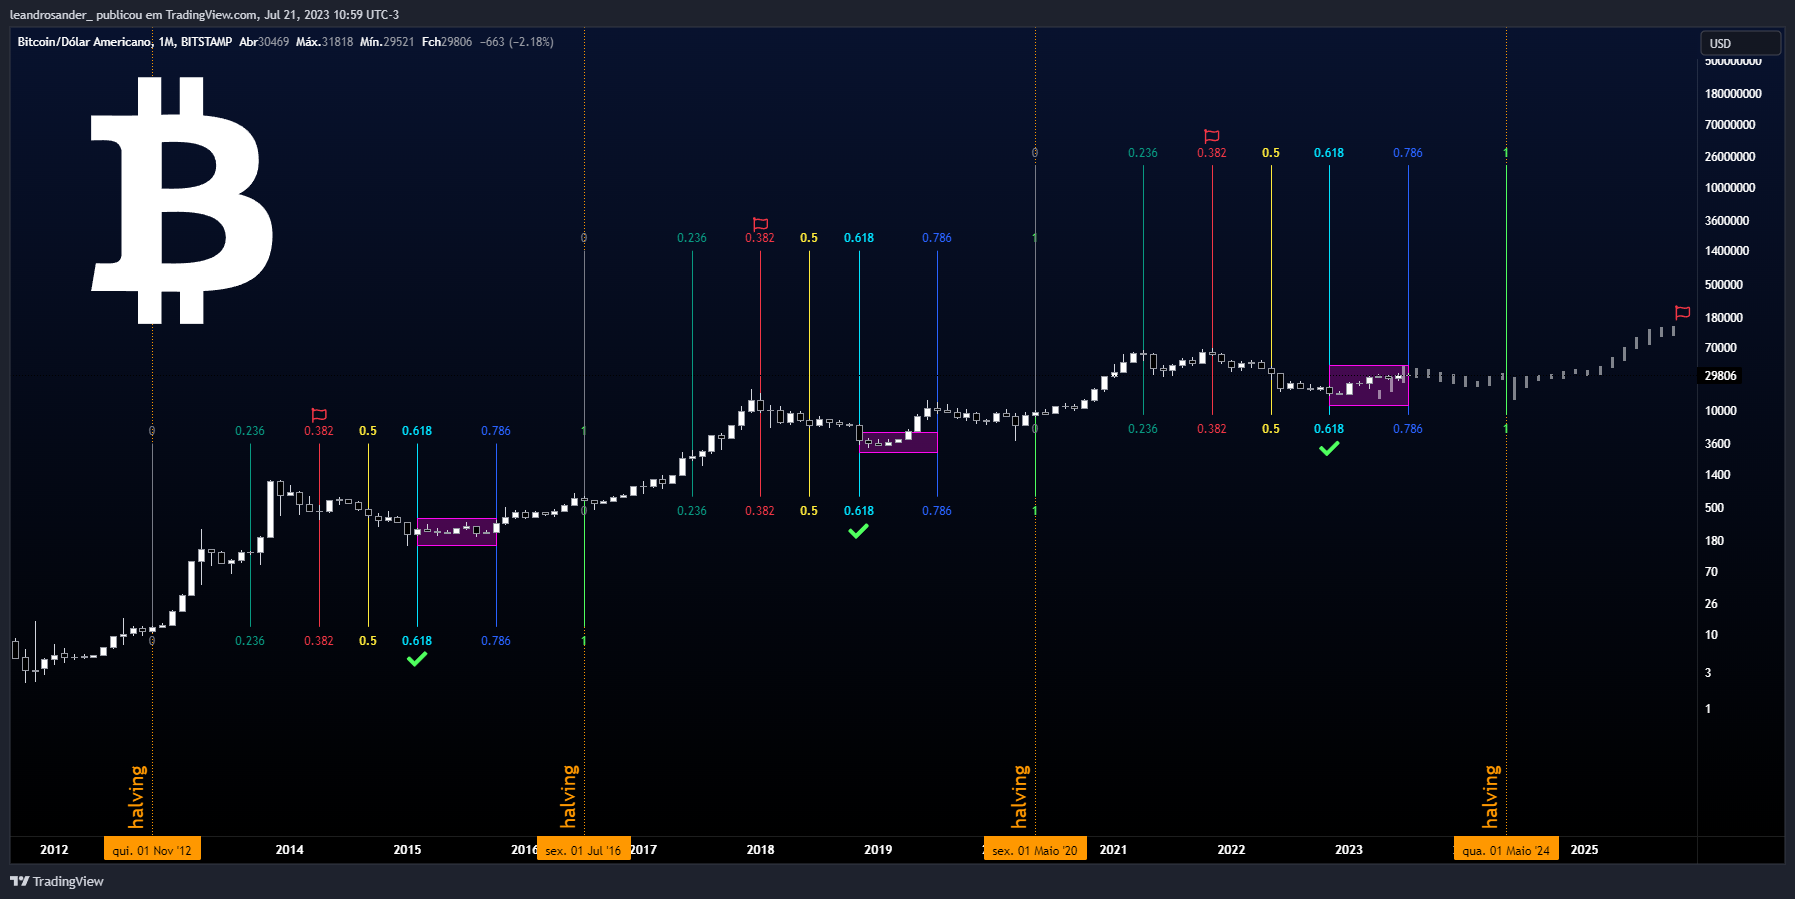Click the 'Máx.31818' high value in the header
Viewport: 1795px width, 899px height.
324,42
